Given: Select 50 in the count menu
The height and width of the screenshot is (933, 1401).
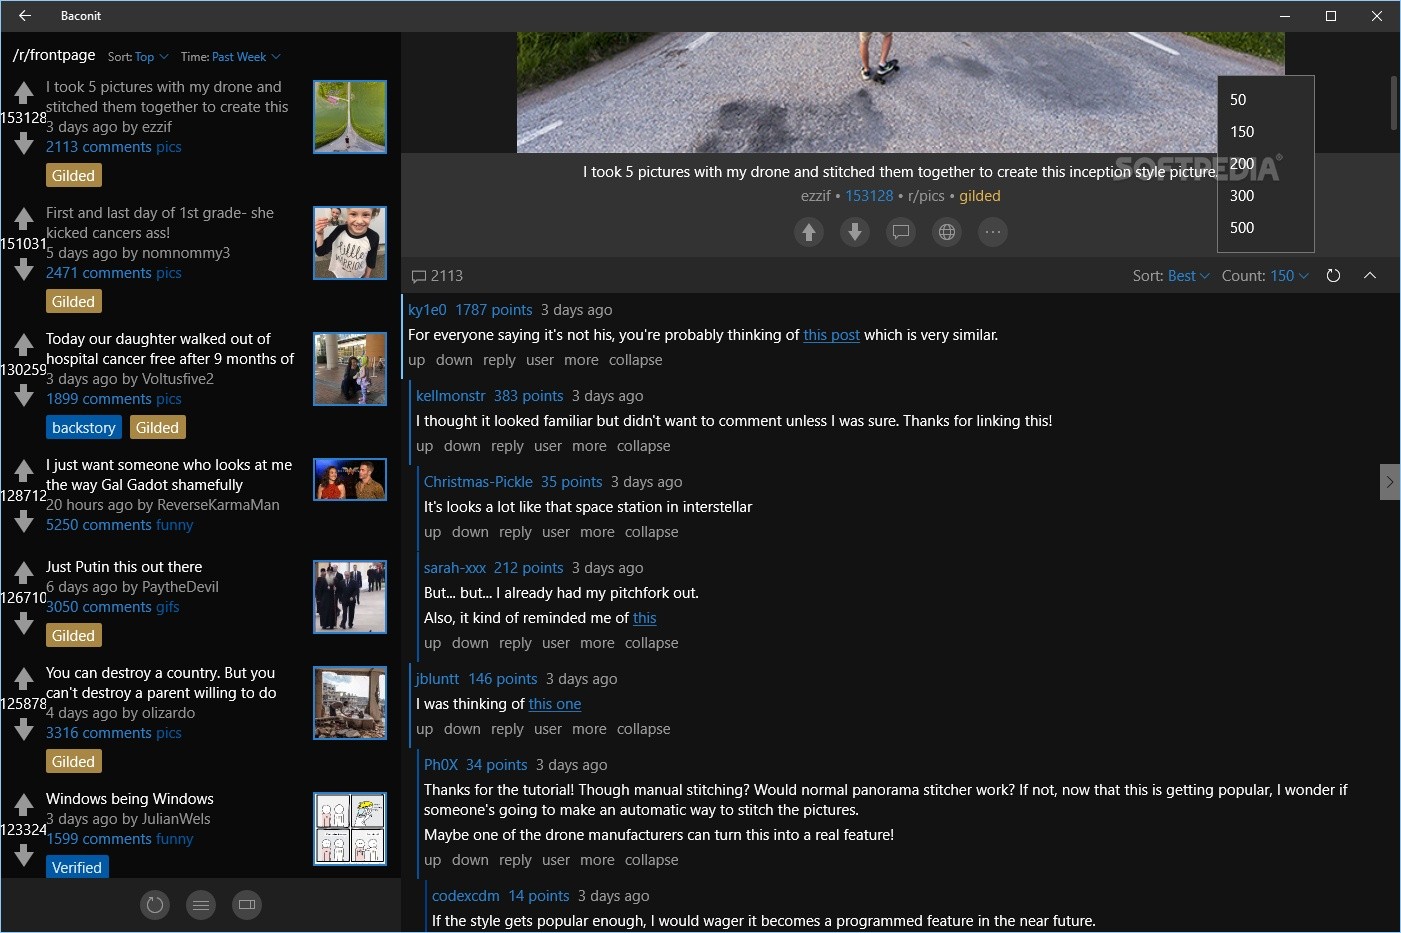Looking at the screenshot, I should (1266, 100).
